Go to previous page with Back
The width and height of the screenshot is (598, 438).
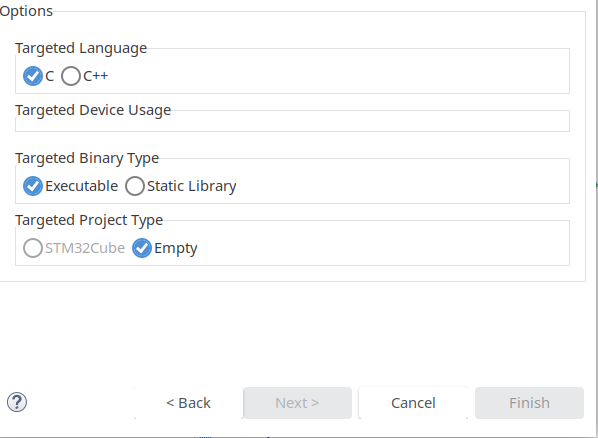pos(188,403)
